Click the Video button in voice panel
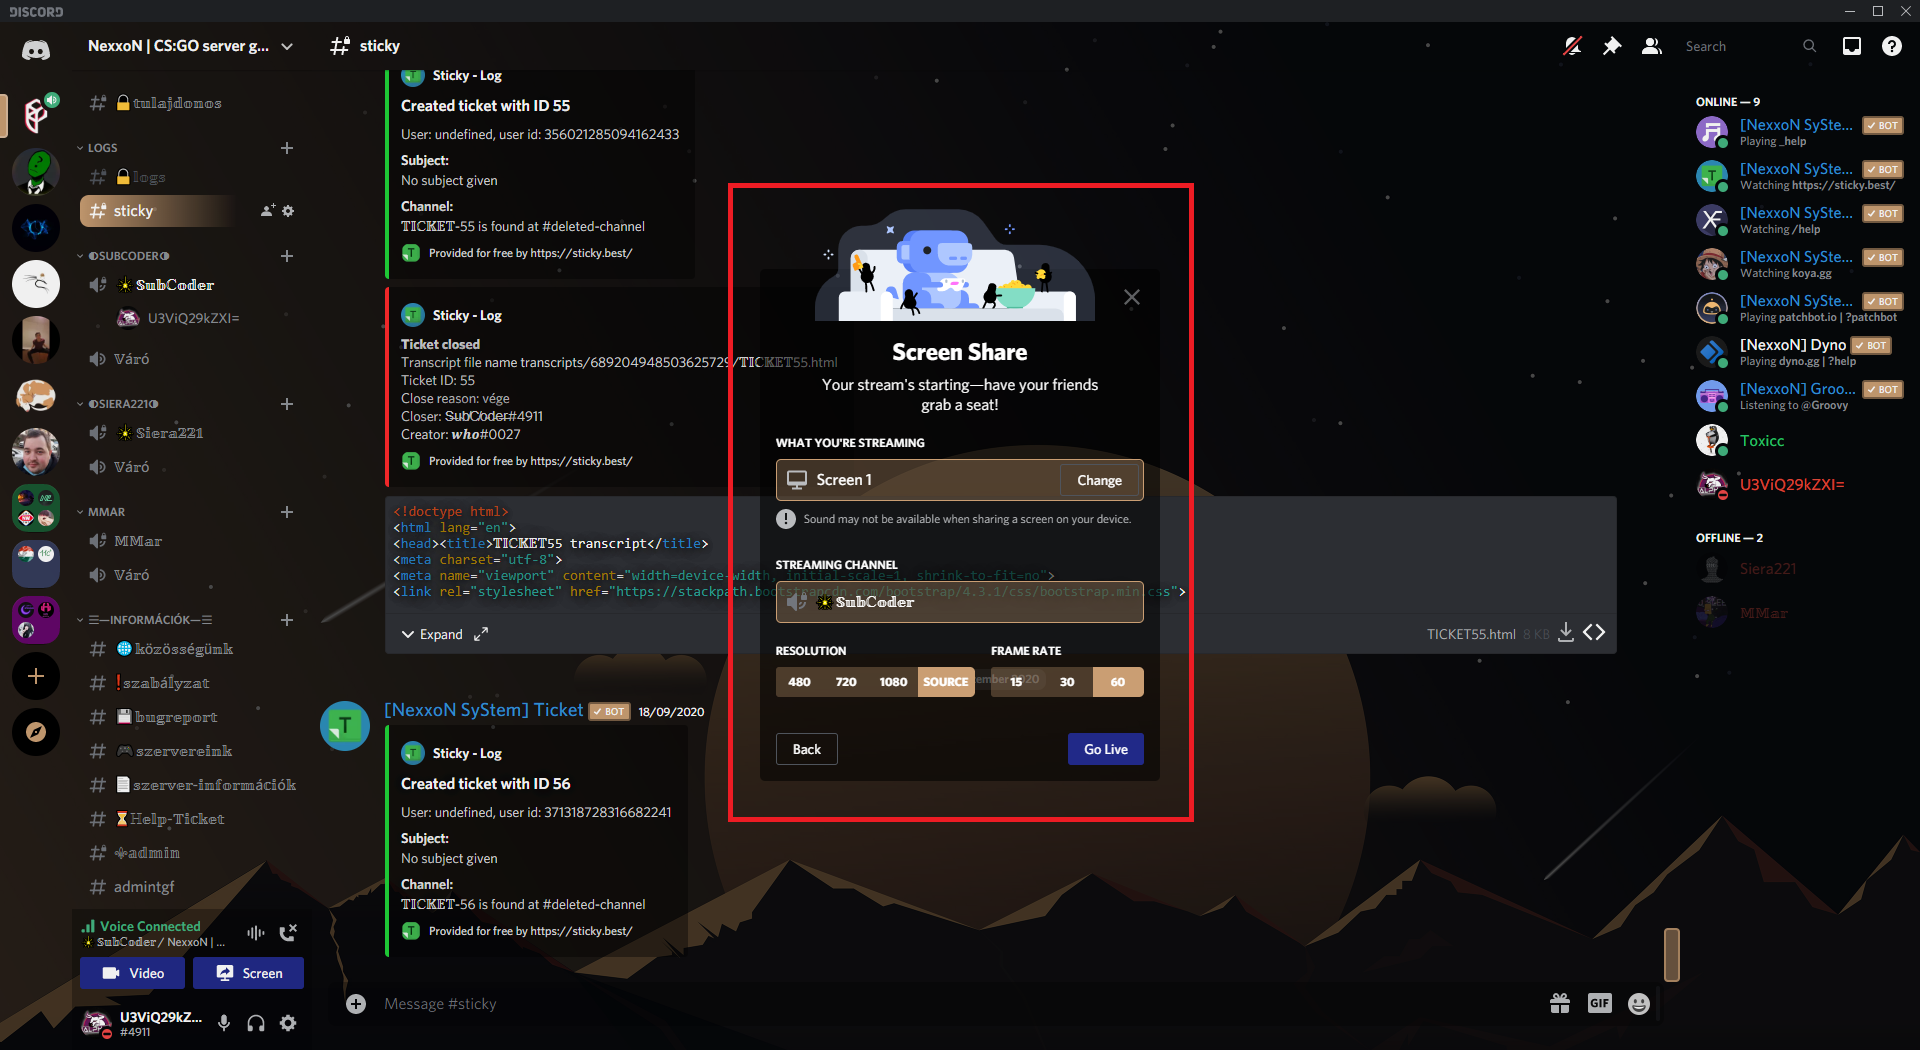This screenshot has width=1920, height=1050. [132, 973]
